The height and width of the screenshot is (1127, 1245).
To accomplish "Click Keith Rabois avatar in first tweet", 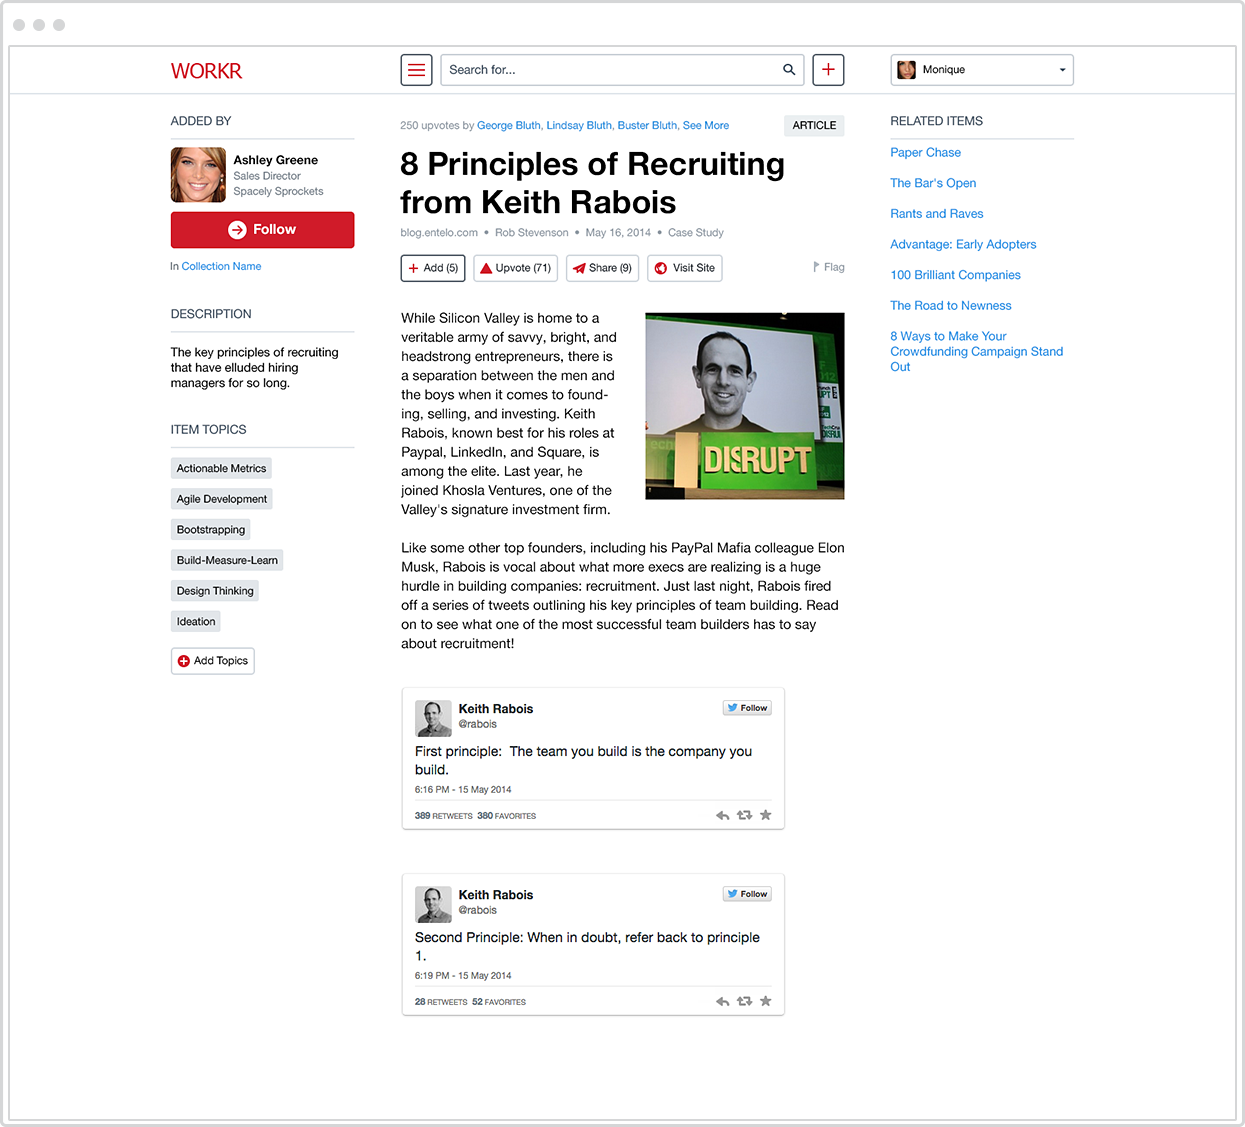I will [433, 719].
